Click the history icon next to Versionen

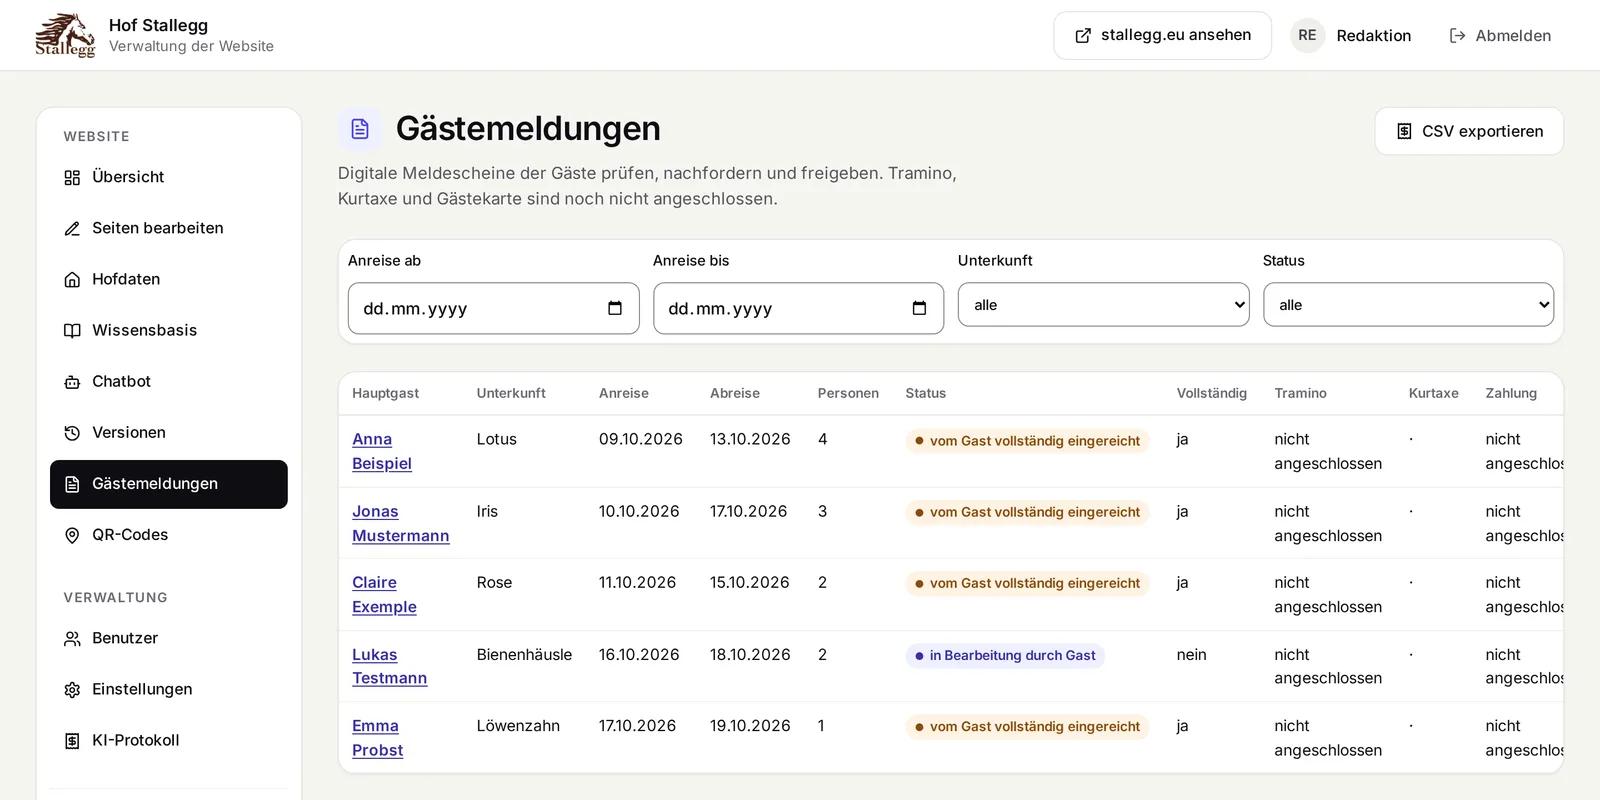[72, 433]
